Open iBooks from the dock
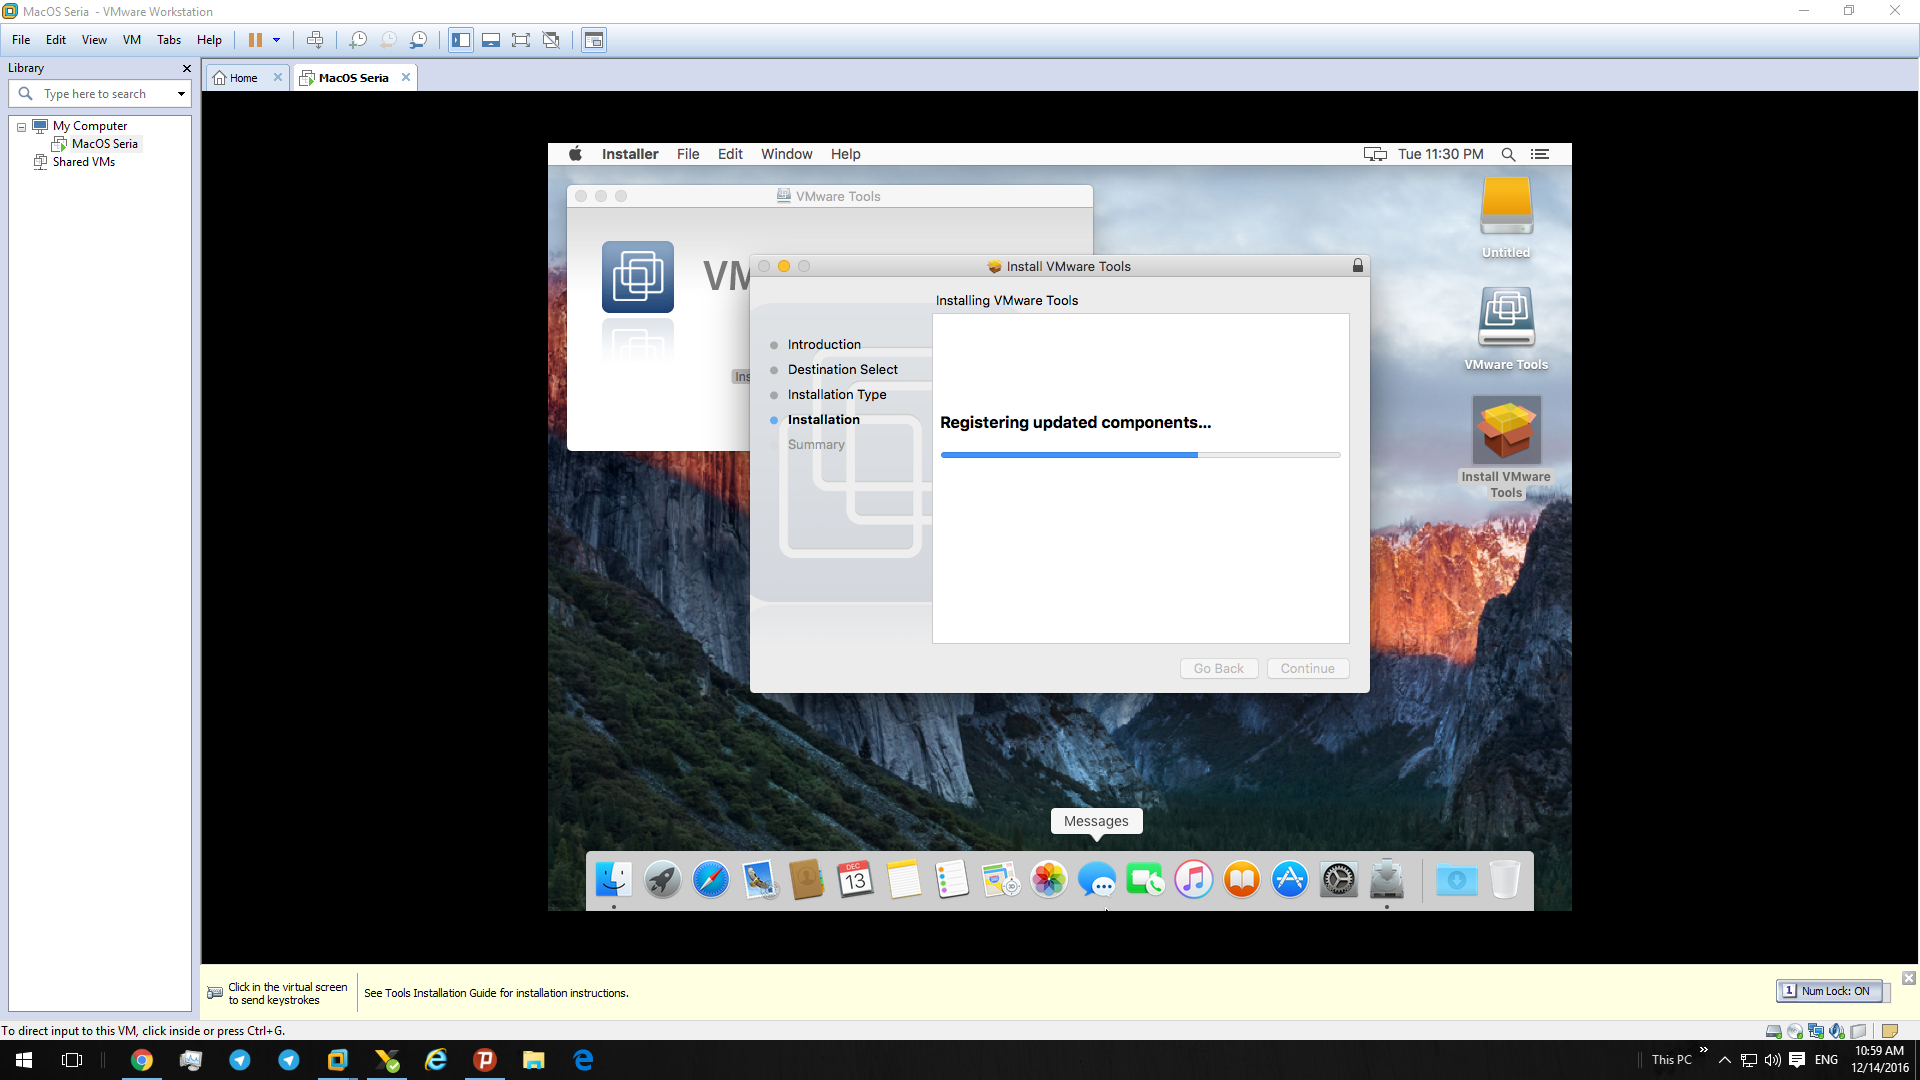Viewport: 1920px width, 1080px height. point(1242,880)
